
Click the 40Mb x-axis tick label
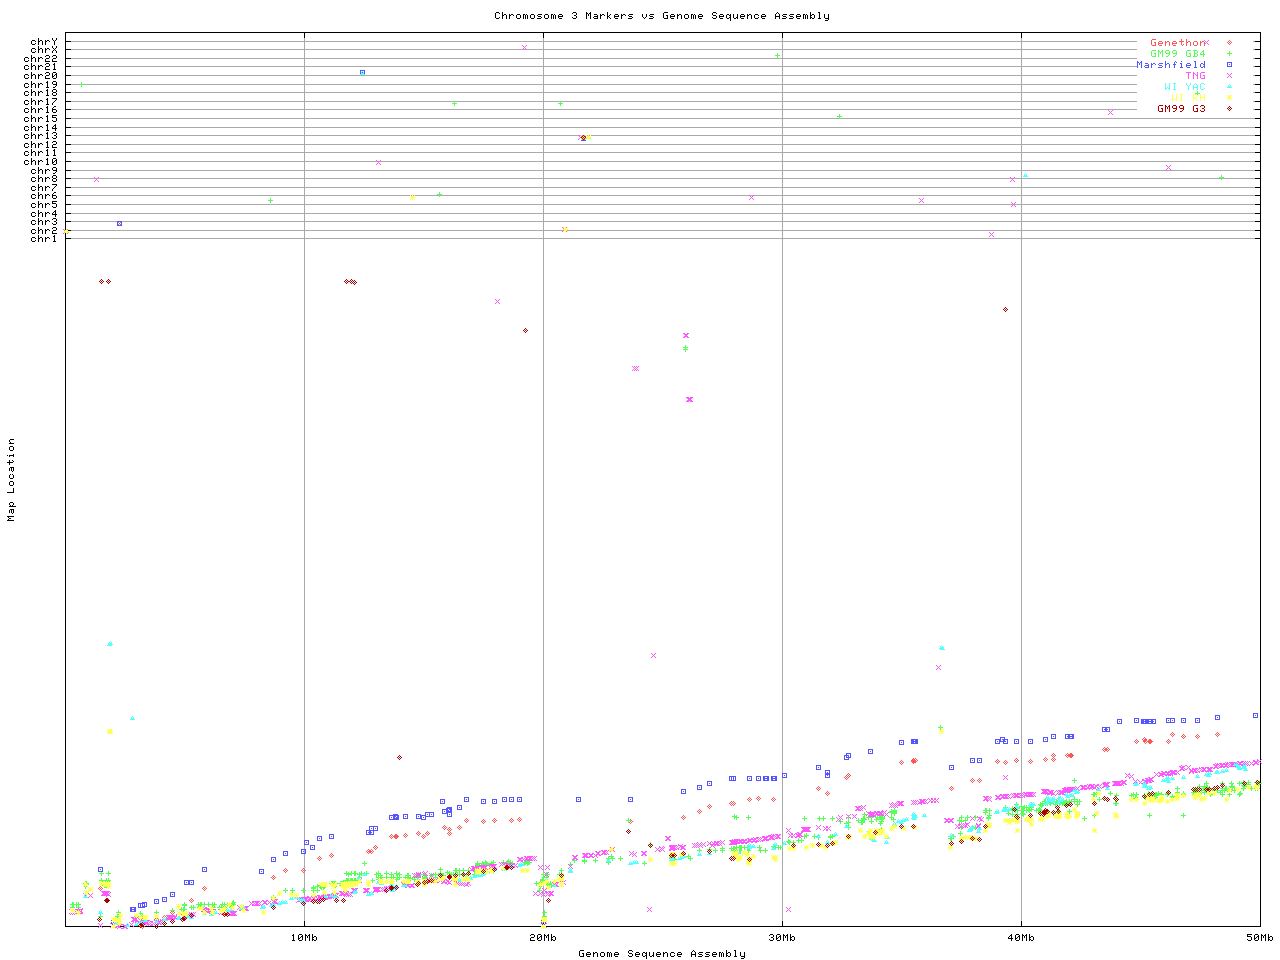coord(1021,937)
